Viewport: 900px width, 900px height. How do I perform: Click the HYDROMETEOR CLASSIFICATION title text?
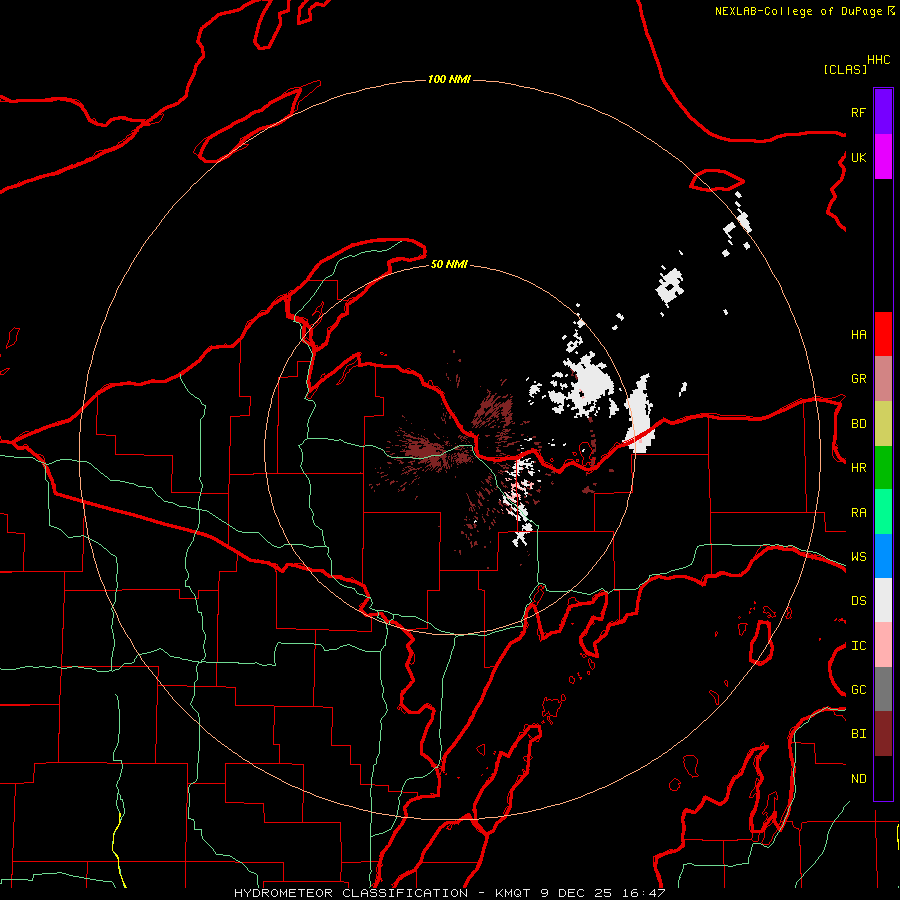tap(351, 893)
